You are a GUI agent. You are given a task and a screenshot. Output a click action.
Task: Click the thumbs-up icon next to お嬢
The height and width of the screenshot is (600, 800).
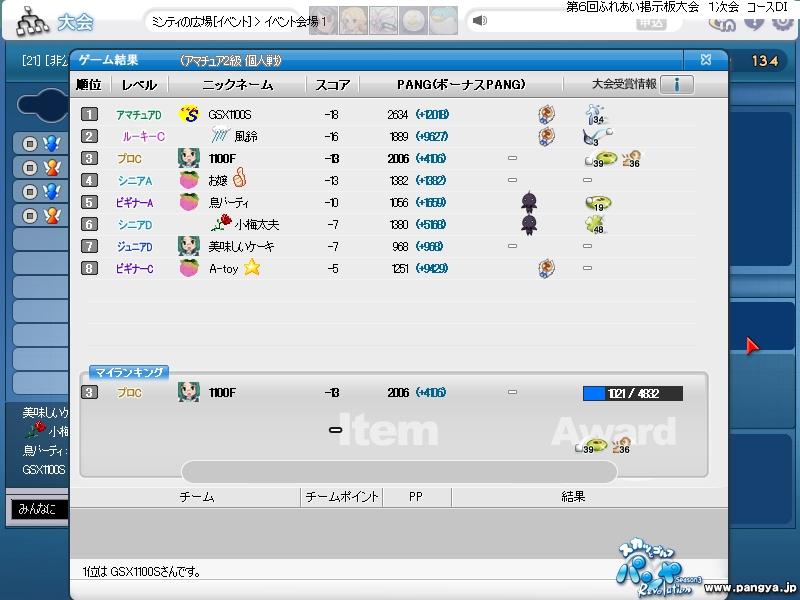(x=240, y=180)
